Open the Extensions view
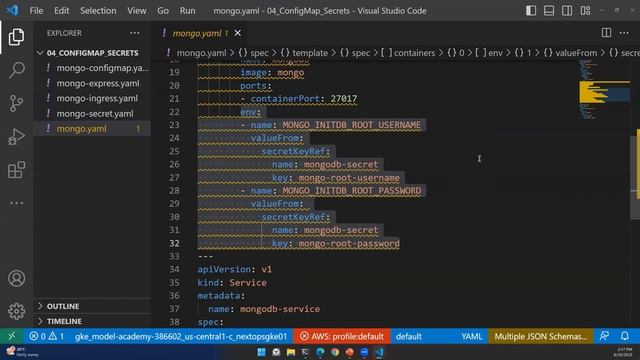Screen dimensions: 640x360 coord(16,170)
